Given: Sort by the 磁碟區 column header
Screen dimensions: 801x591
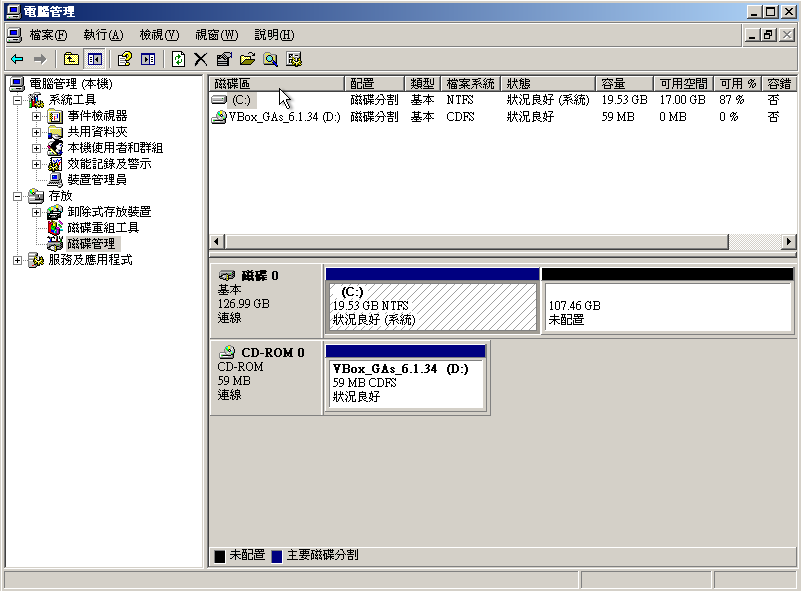Looking at the screenshot, I should (x=277, y=84).
